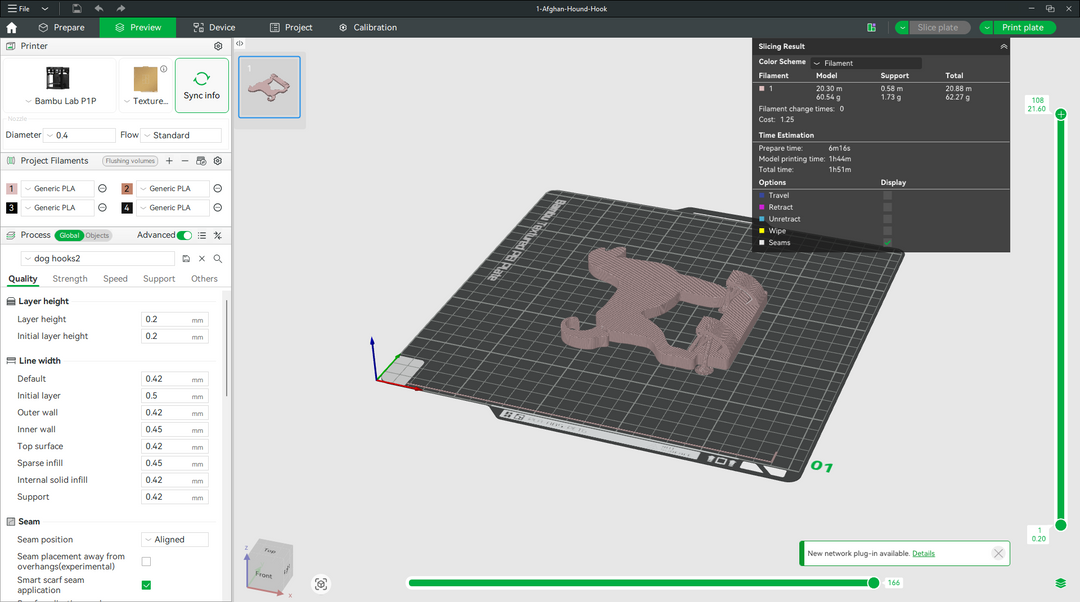This screenshot has height=602, width=1080.
Task: Open the Process parameter list icon
Action: tap(202, 235)
